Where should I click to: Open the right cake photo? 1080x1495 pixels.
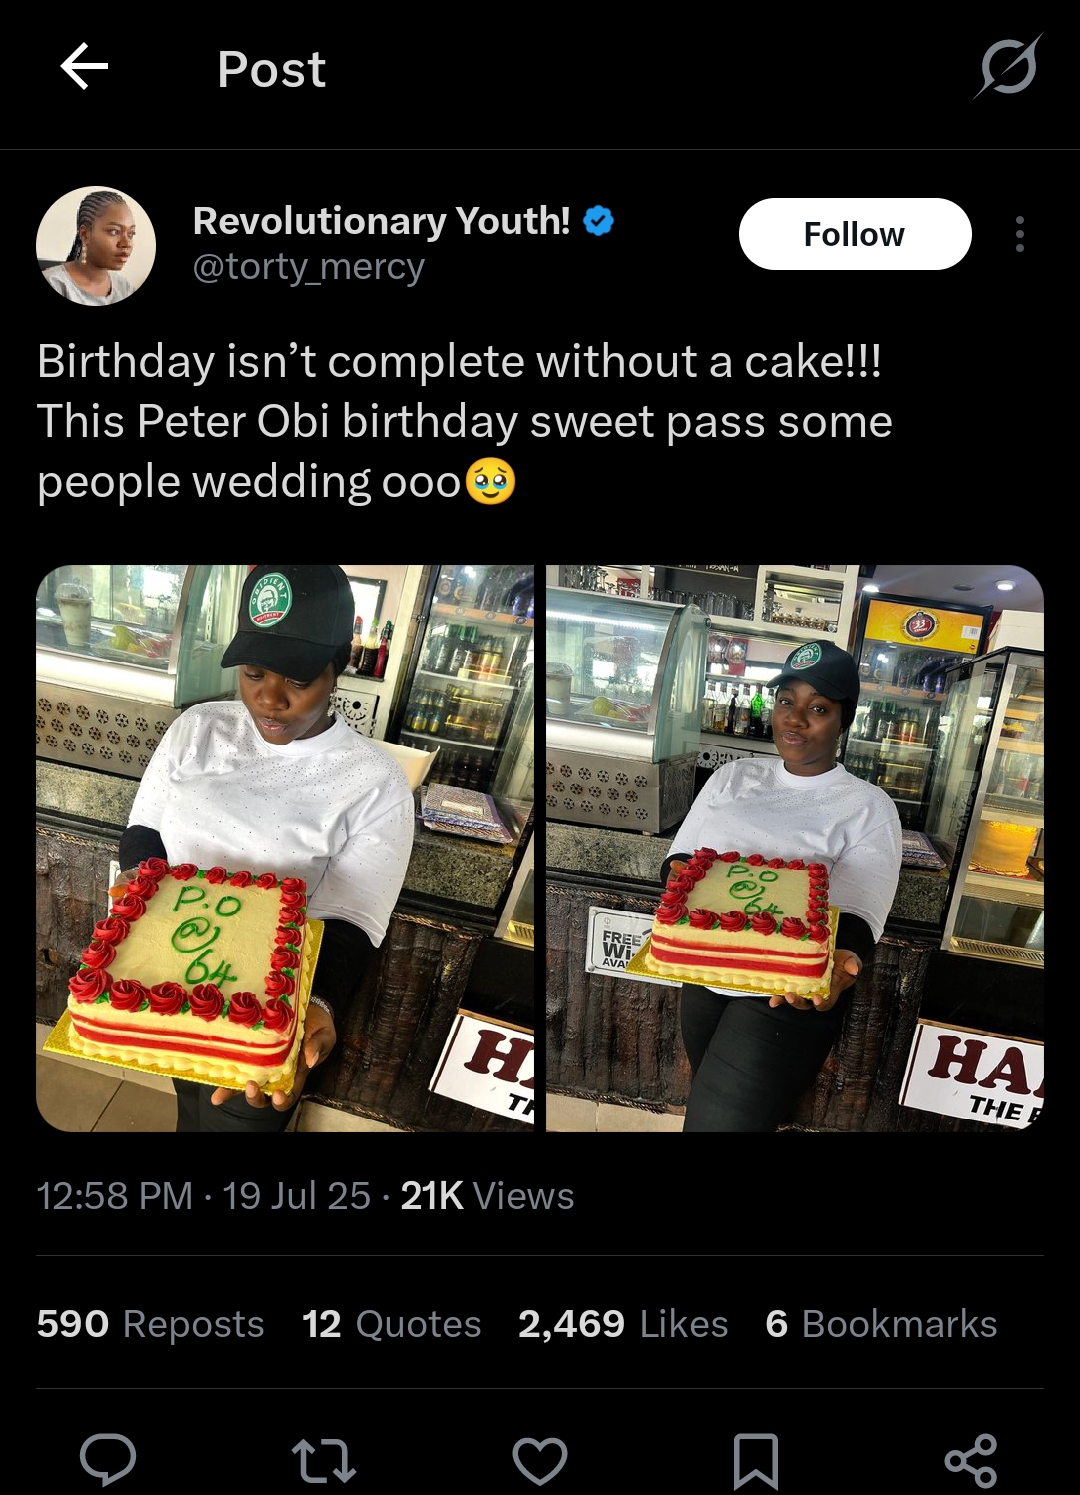(x=794, y=848)
